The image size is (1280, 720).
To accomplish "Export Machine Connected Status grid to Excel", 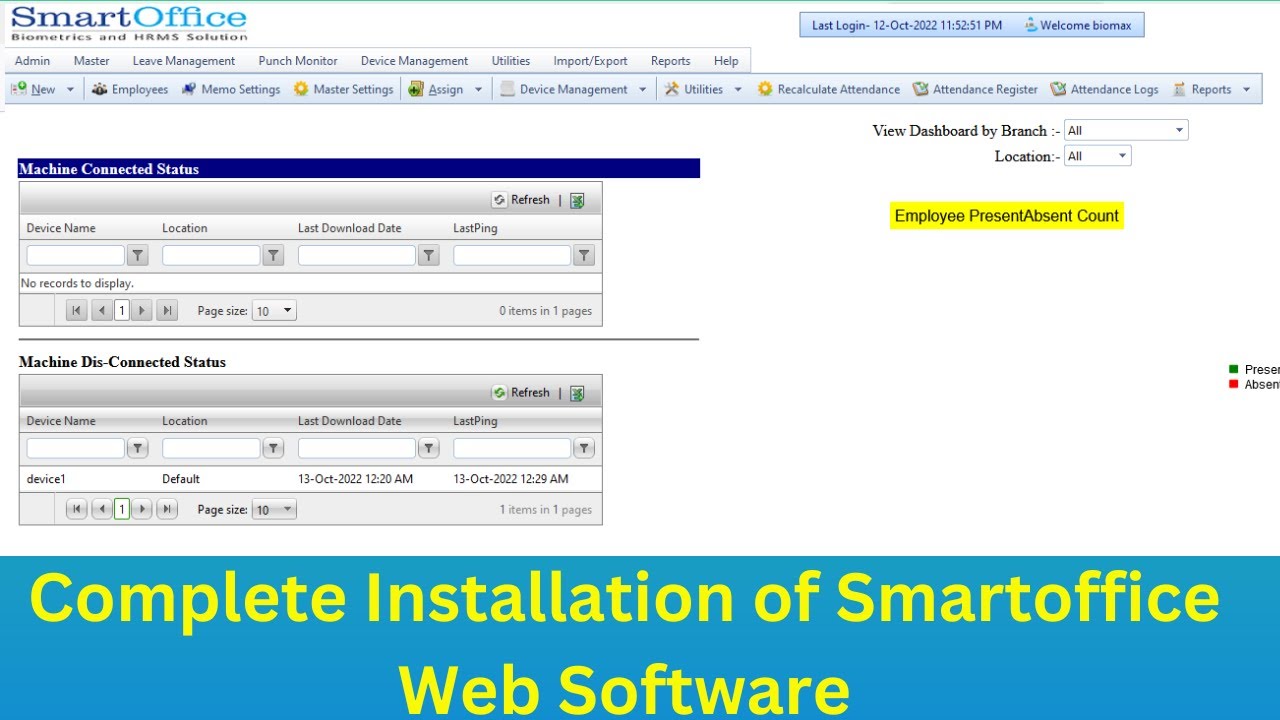I will point(577,200).
